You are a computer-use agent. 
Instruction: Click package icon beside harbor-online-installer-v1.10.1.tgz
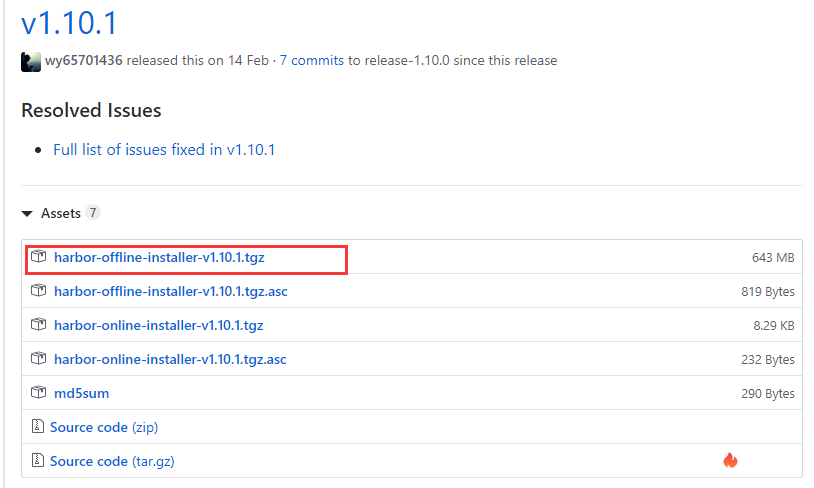click(38, 324)
